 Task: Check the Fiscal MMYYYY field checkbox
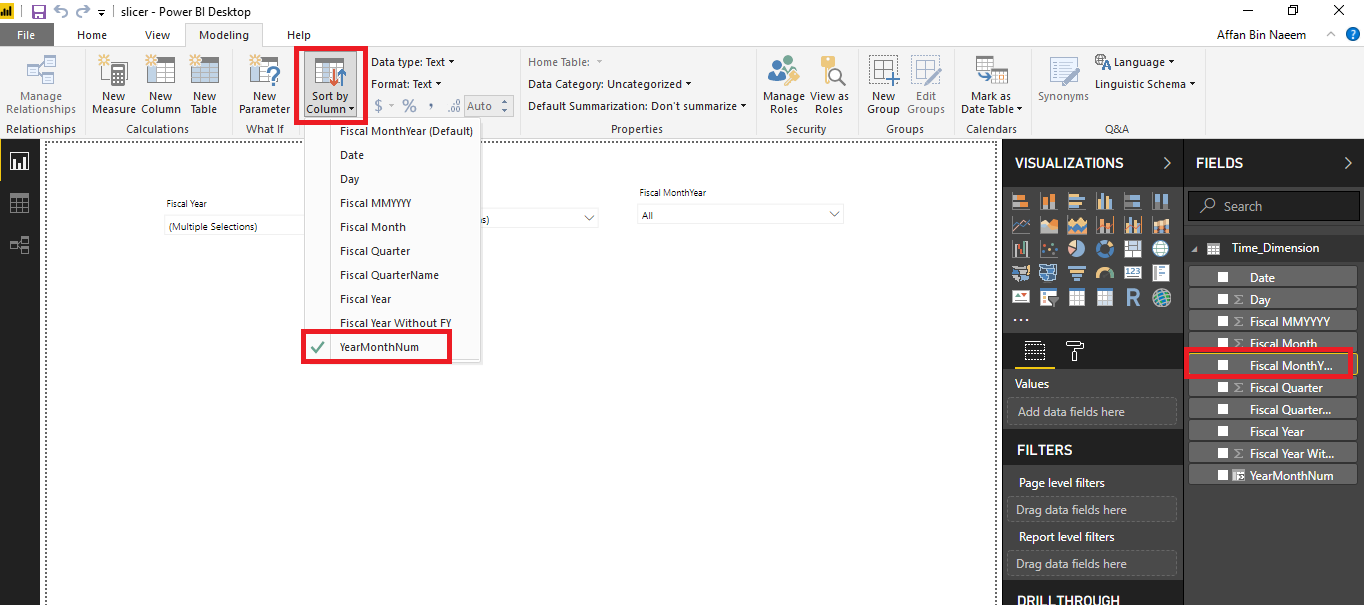1222,322
